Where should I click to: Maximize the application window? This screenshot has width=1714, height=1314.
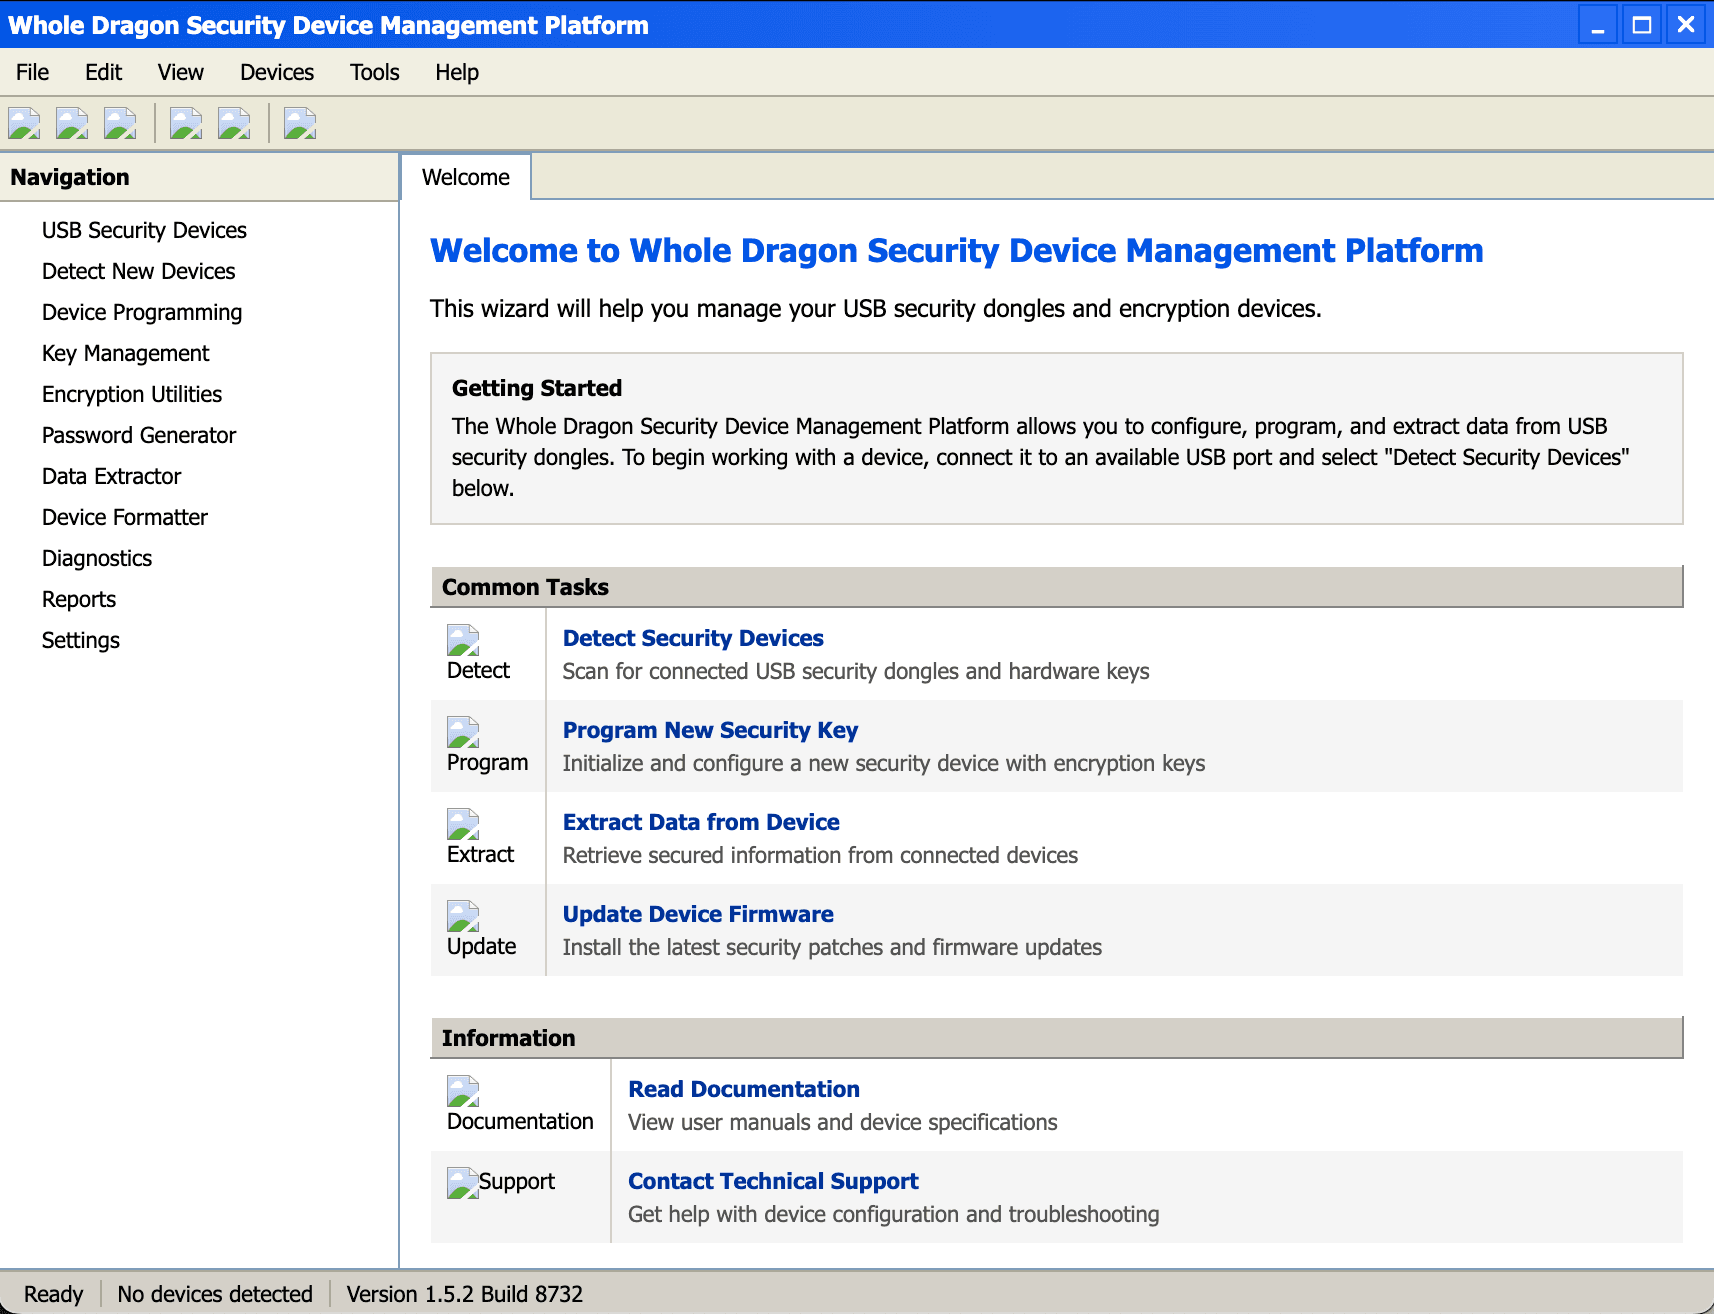click(x=1642, y=25)
